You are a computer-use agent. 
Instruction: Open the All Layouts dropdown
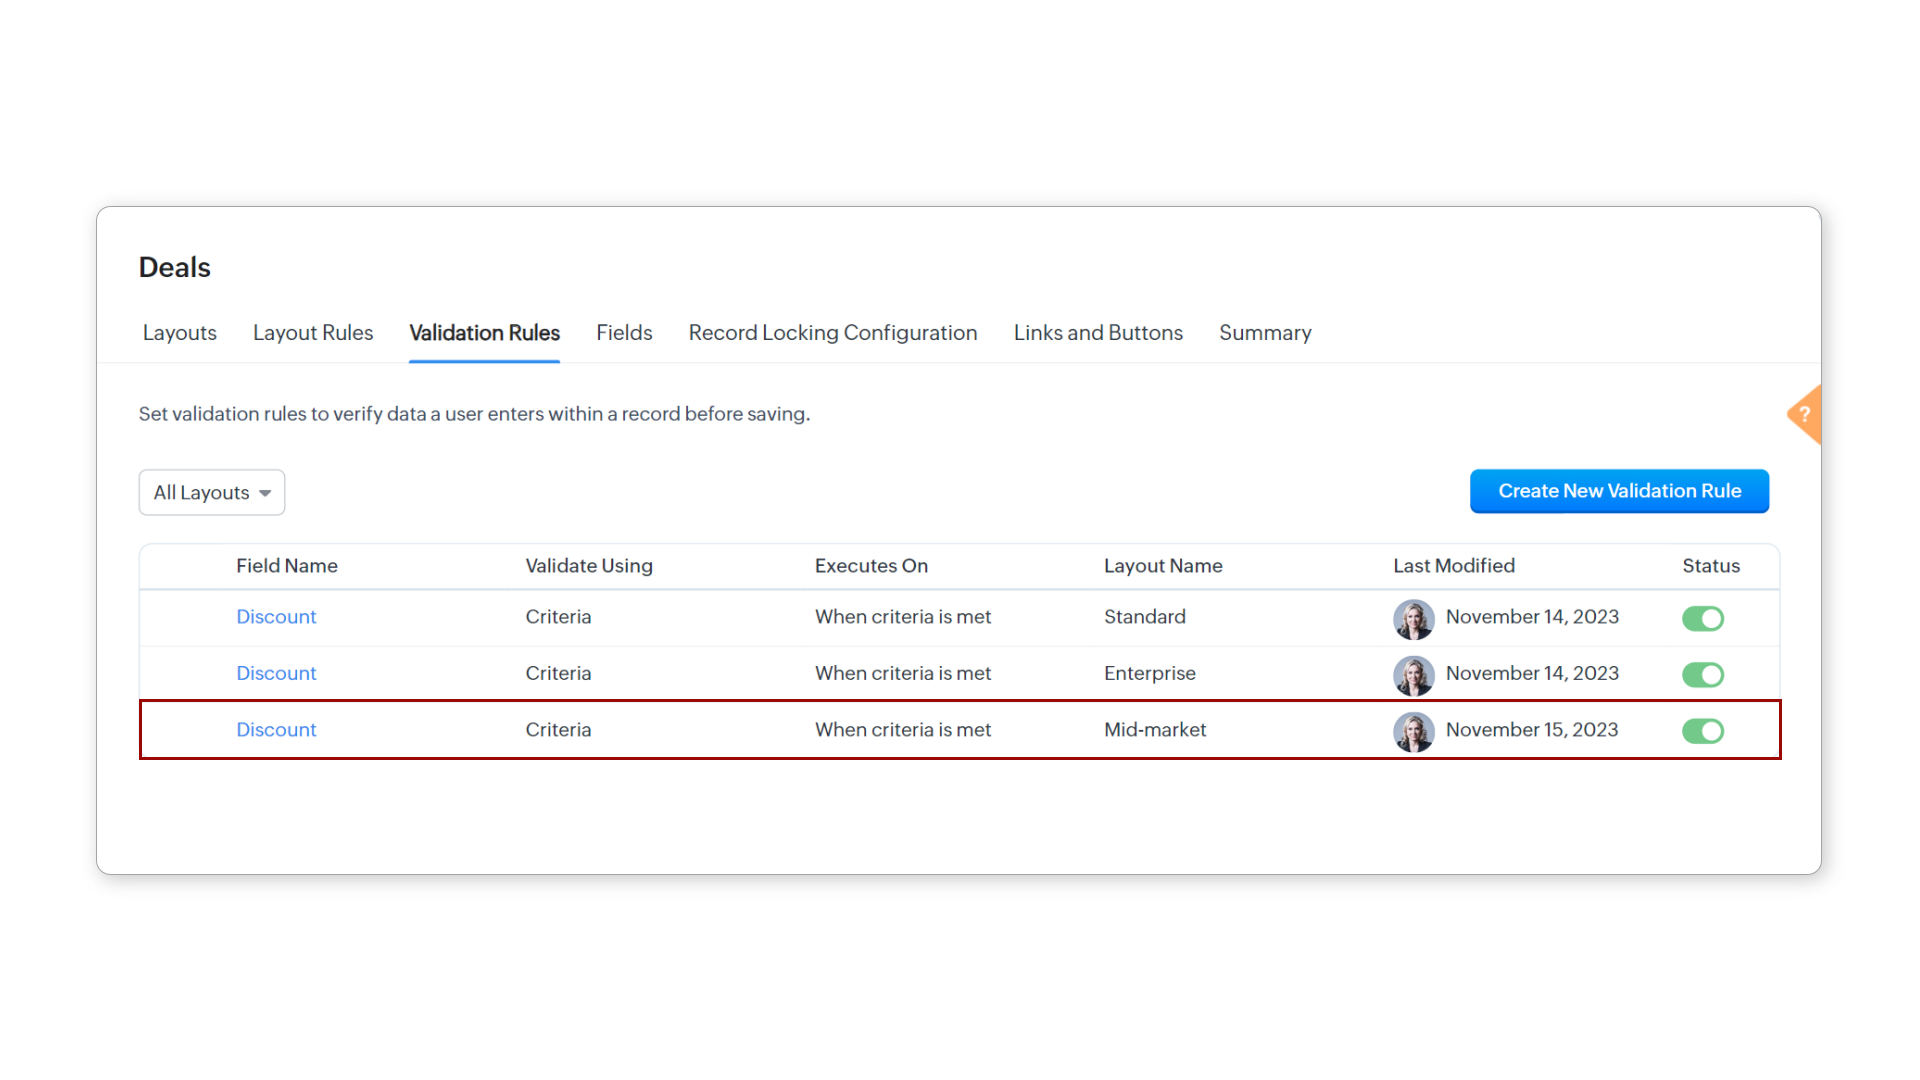tap(212, 493)
